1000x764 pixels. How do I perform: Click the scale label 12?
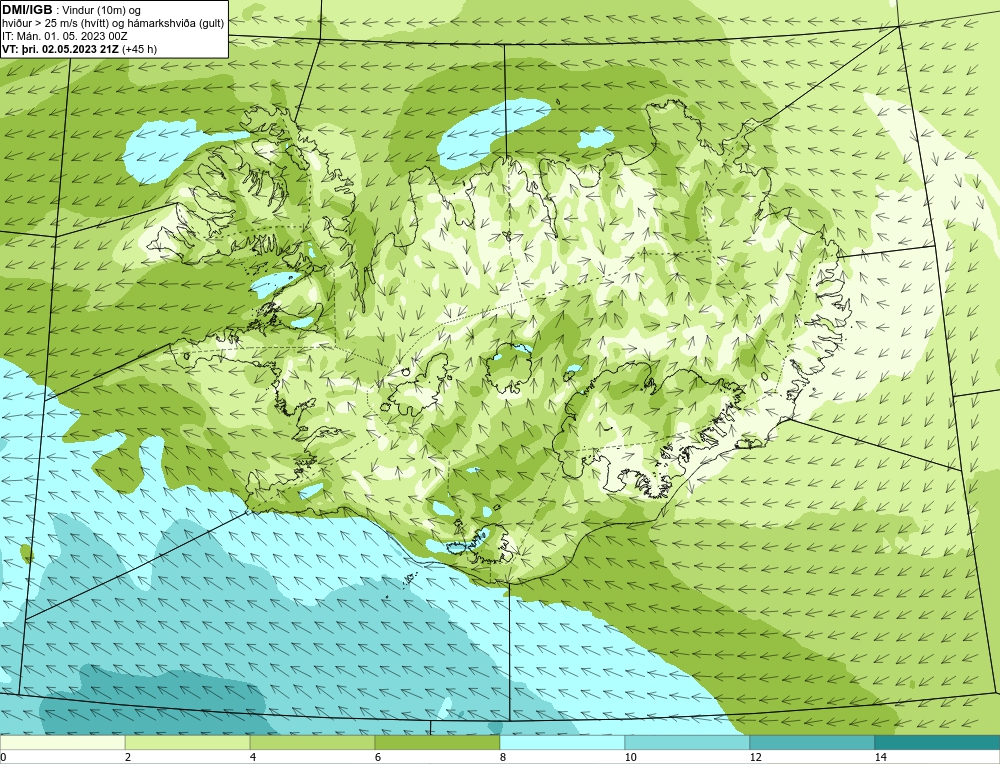(755, 757)
